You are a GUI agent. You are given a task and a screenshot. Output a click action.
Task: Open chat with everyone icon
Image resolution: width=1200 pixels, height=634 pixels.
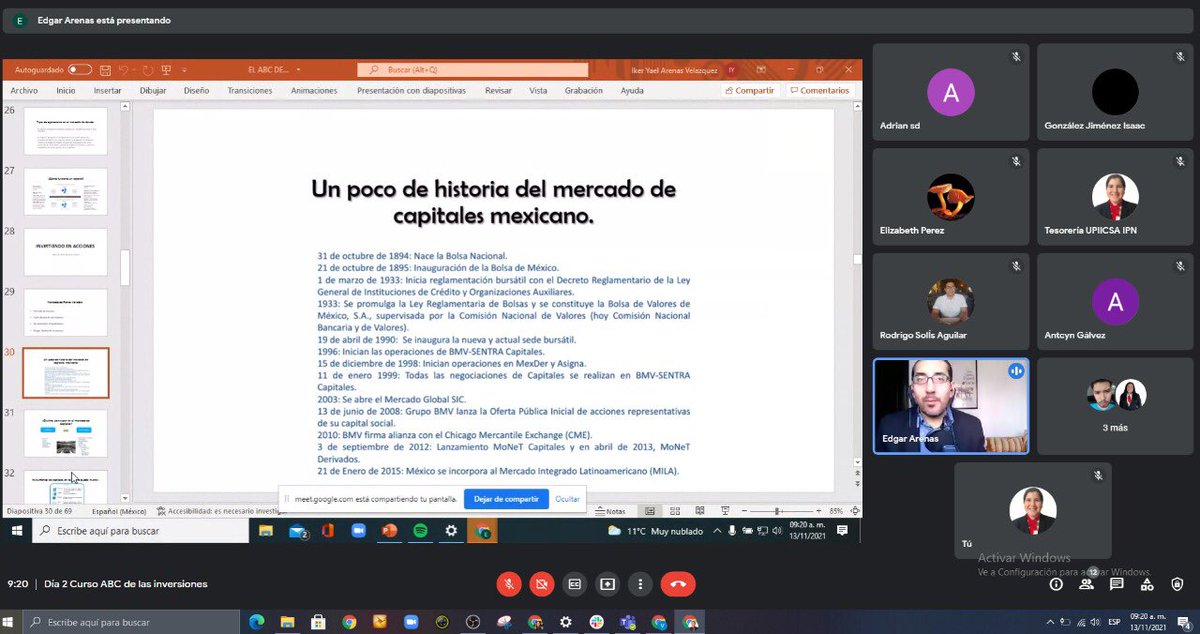pyautogui.click(x=1117, y=584)
